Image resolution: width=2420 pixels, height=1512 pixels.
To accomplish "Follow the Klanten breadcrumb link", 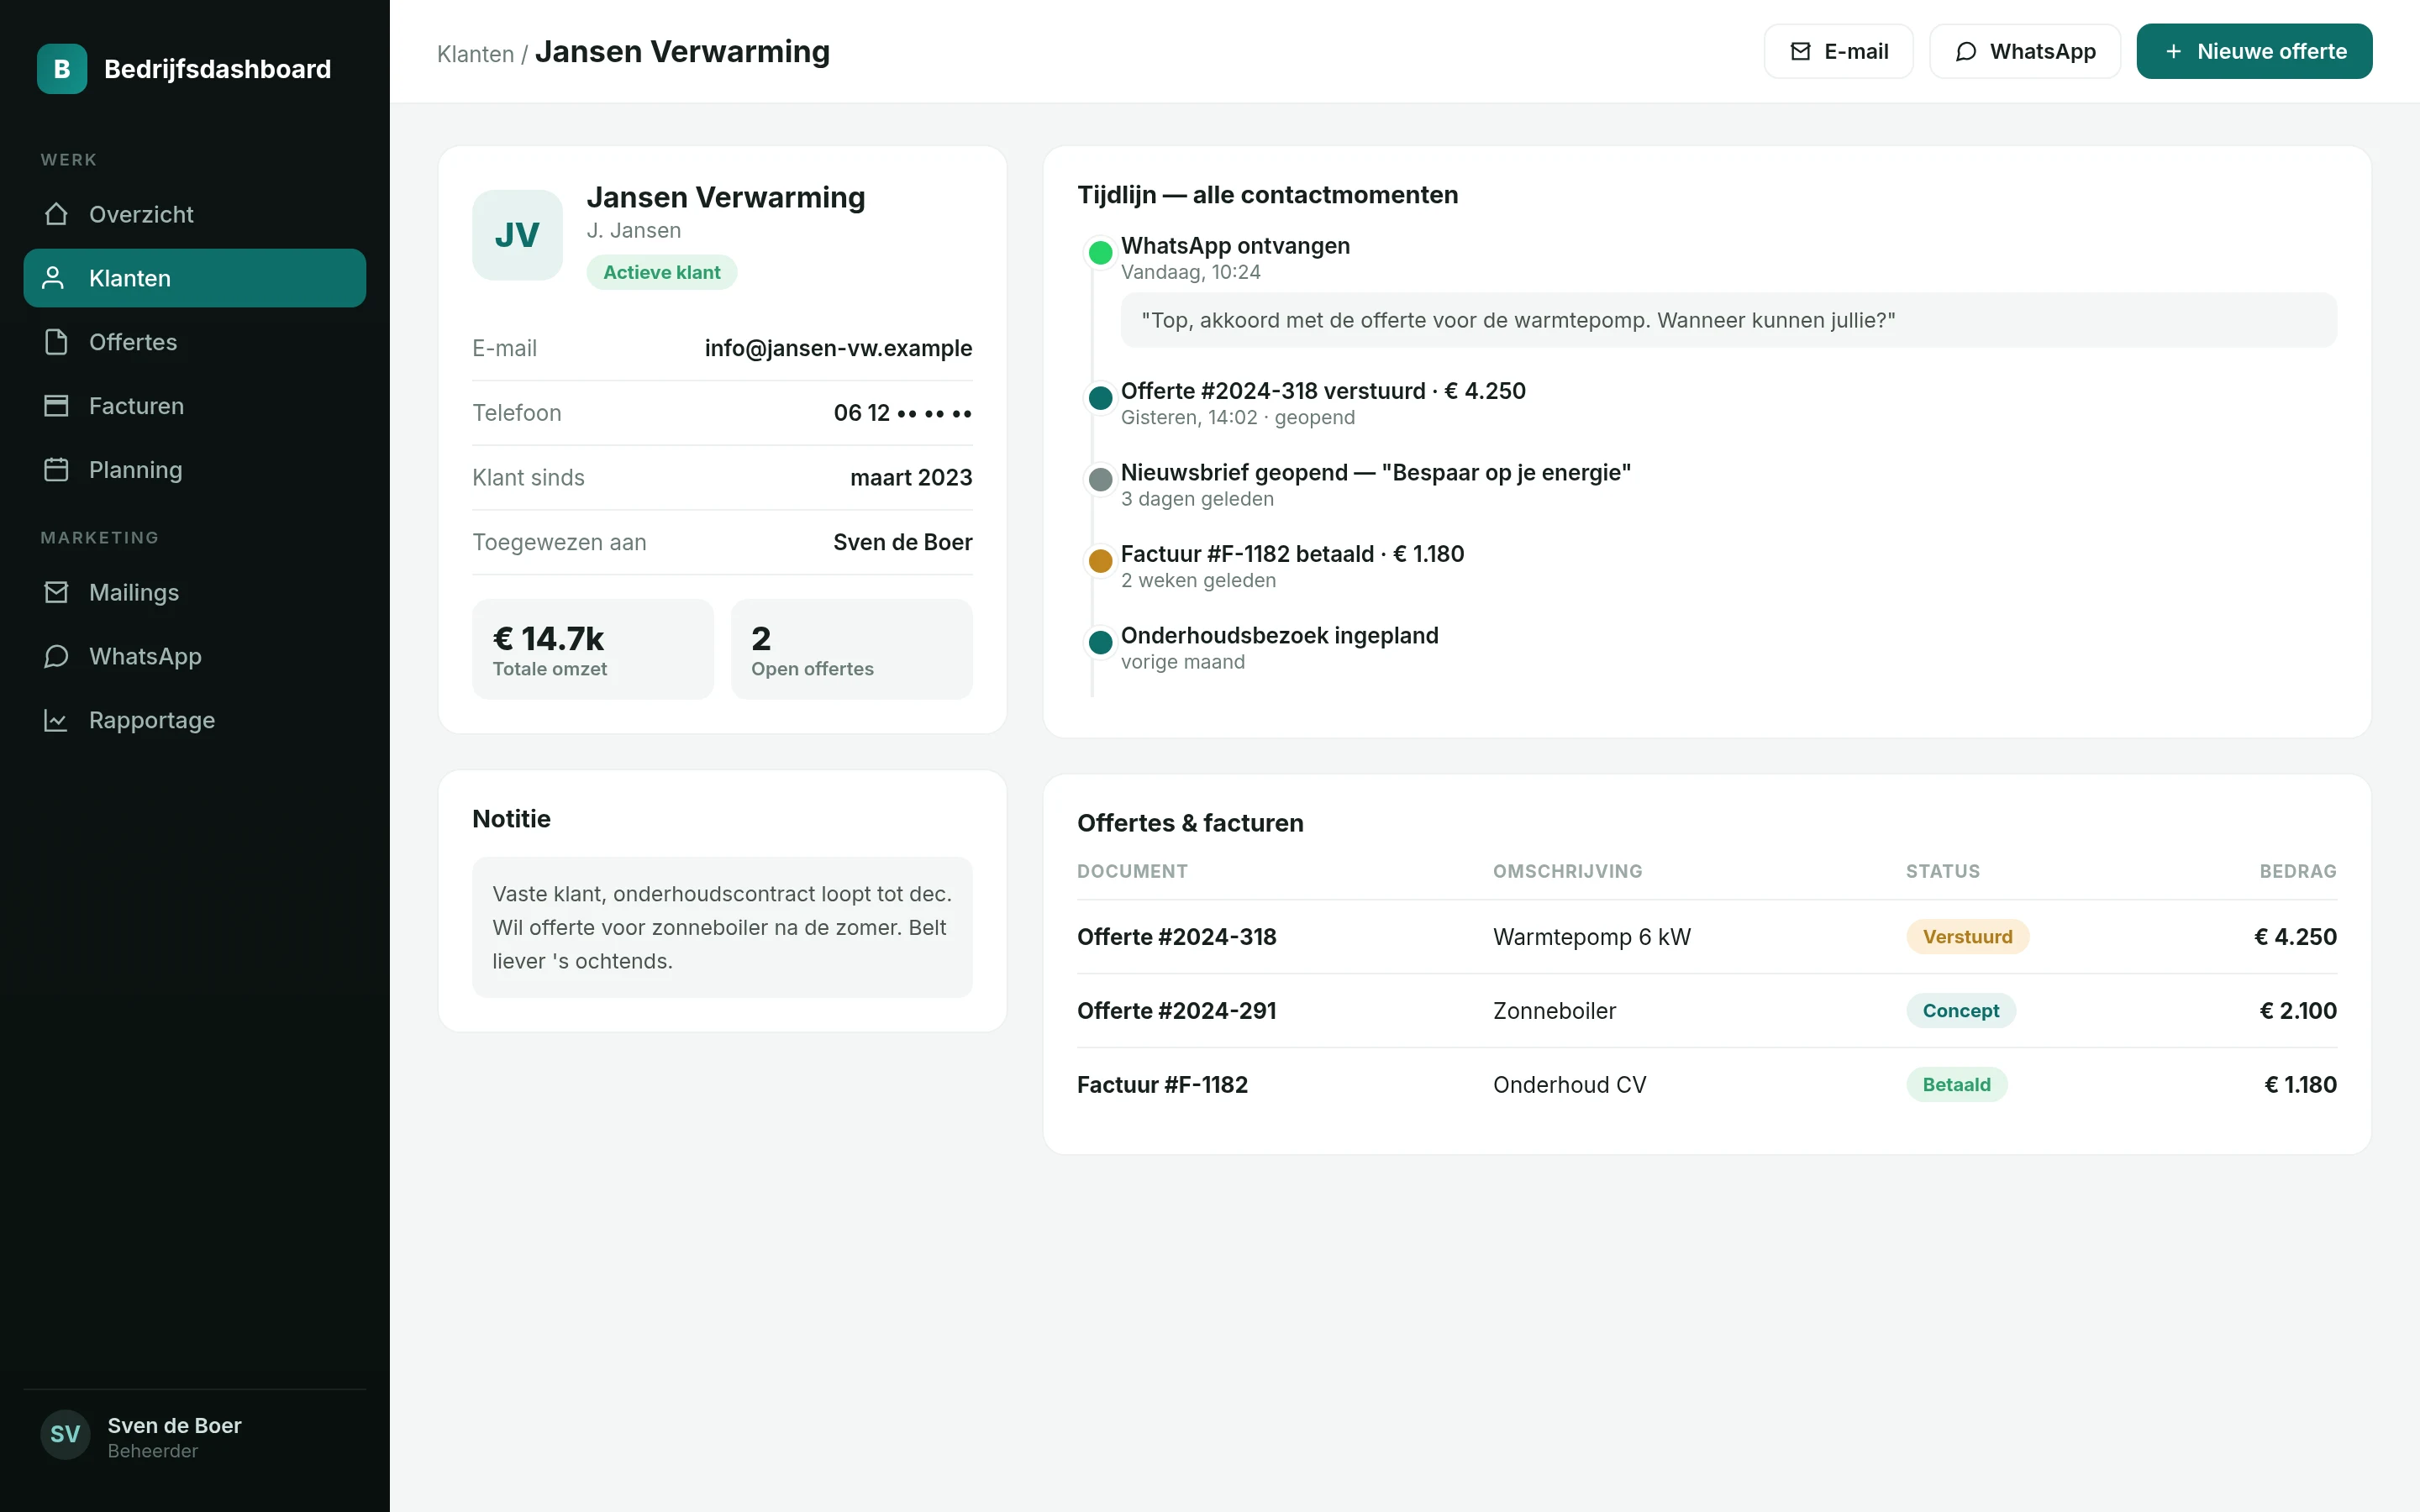I will (x=475, y=54).
